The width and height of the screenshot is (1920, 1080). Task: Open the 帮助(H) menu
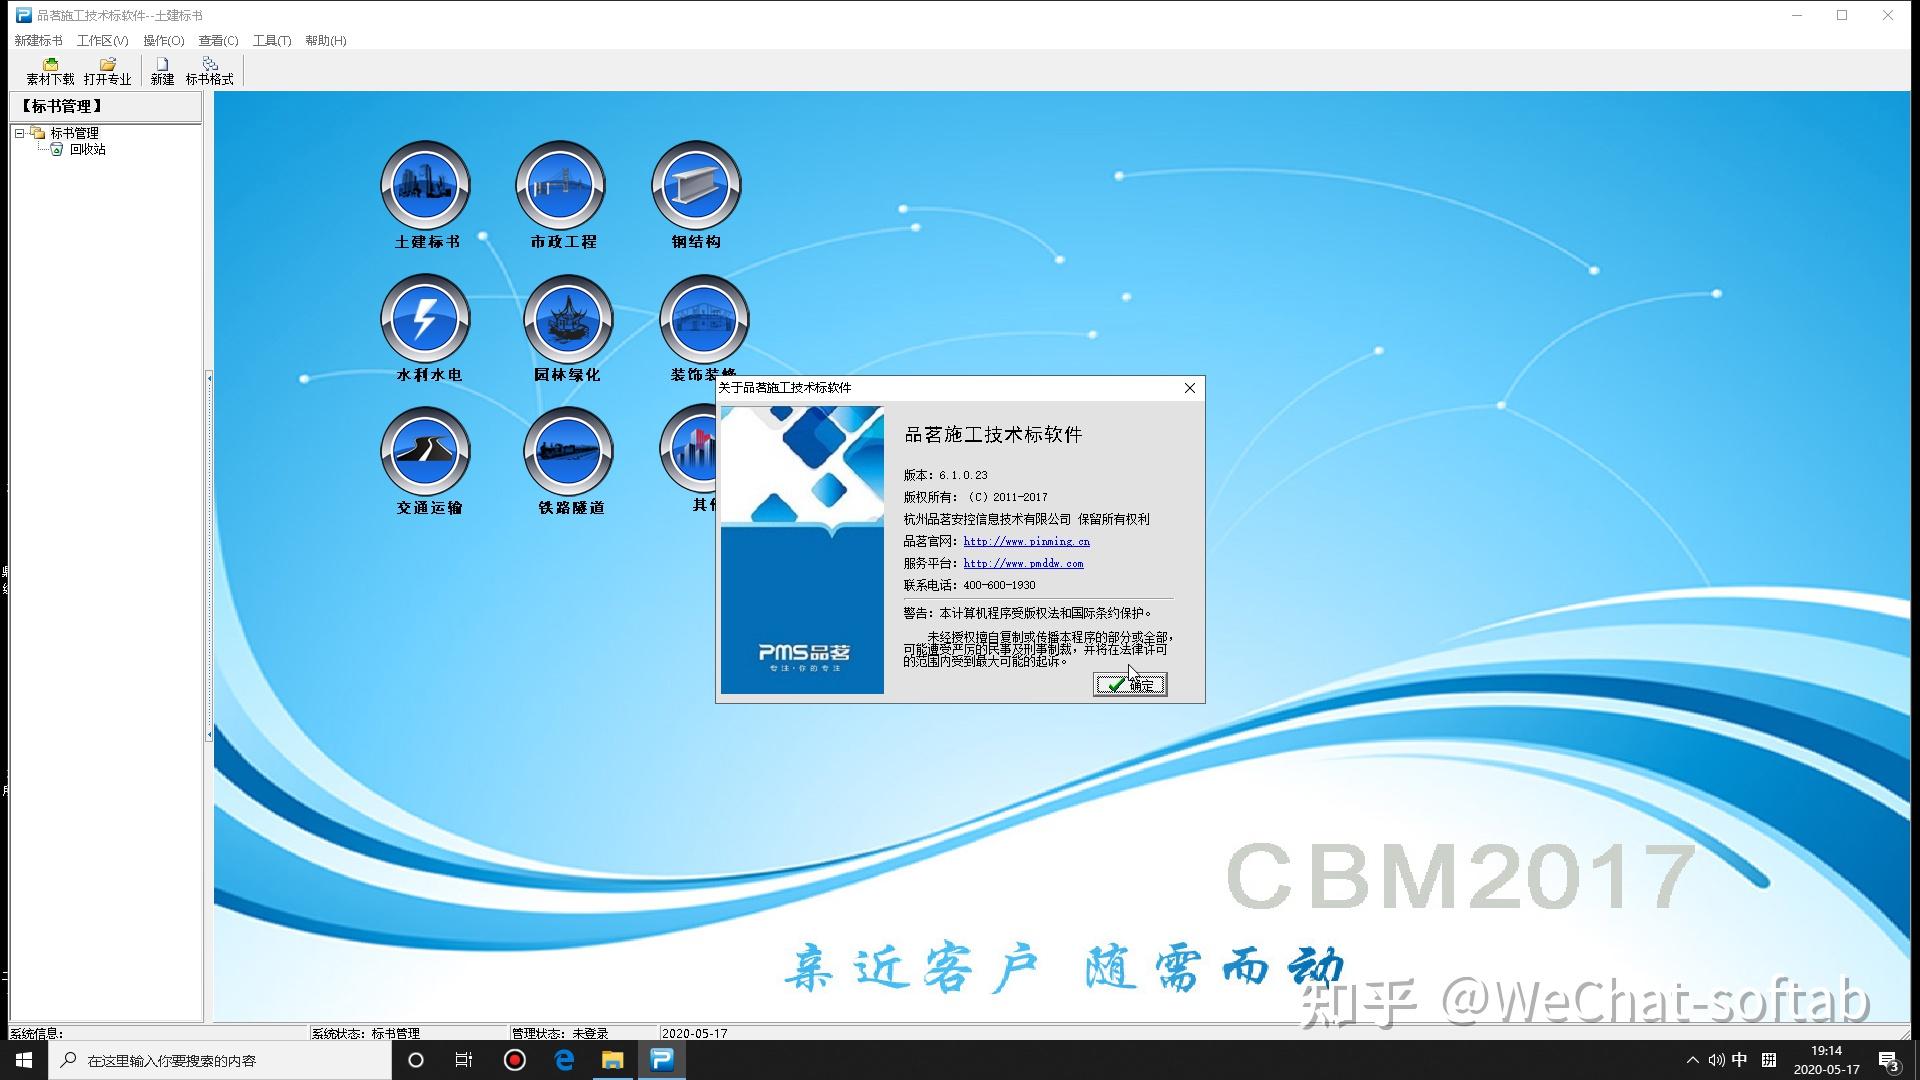[325, 41]
